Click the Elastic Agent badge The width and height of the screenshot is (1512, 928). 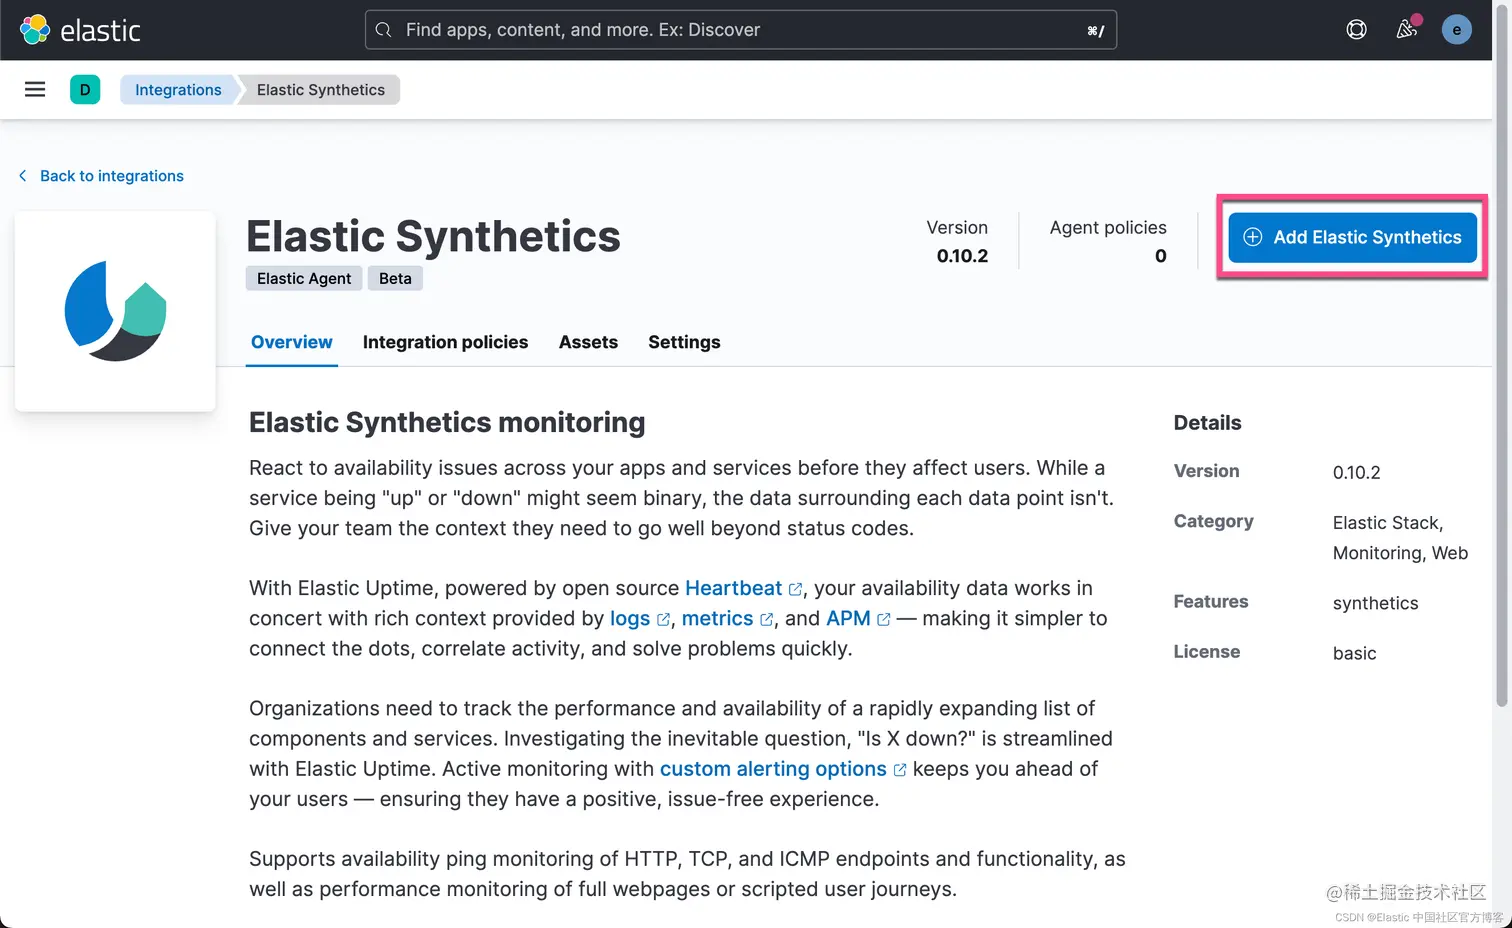[304, 278]
